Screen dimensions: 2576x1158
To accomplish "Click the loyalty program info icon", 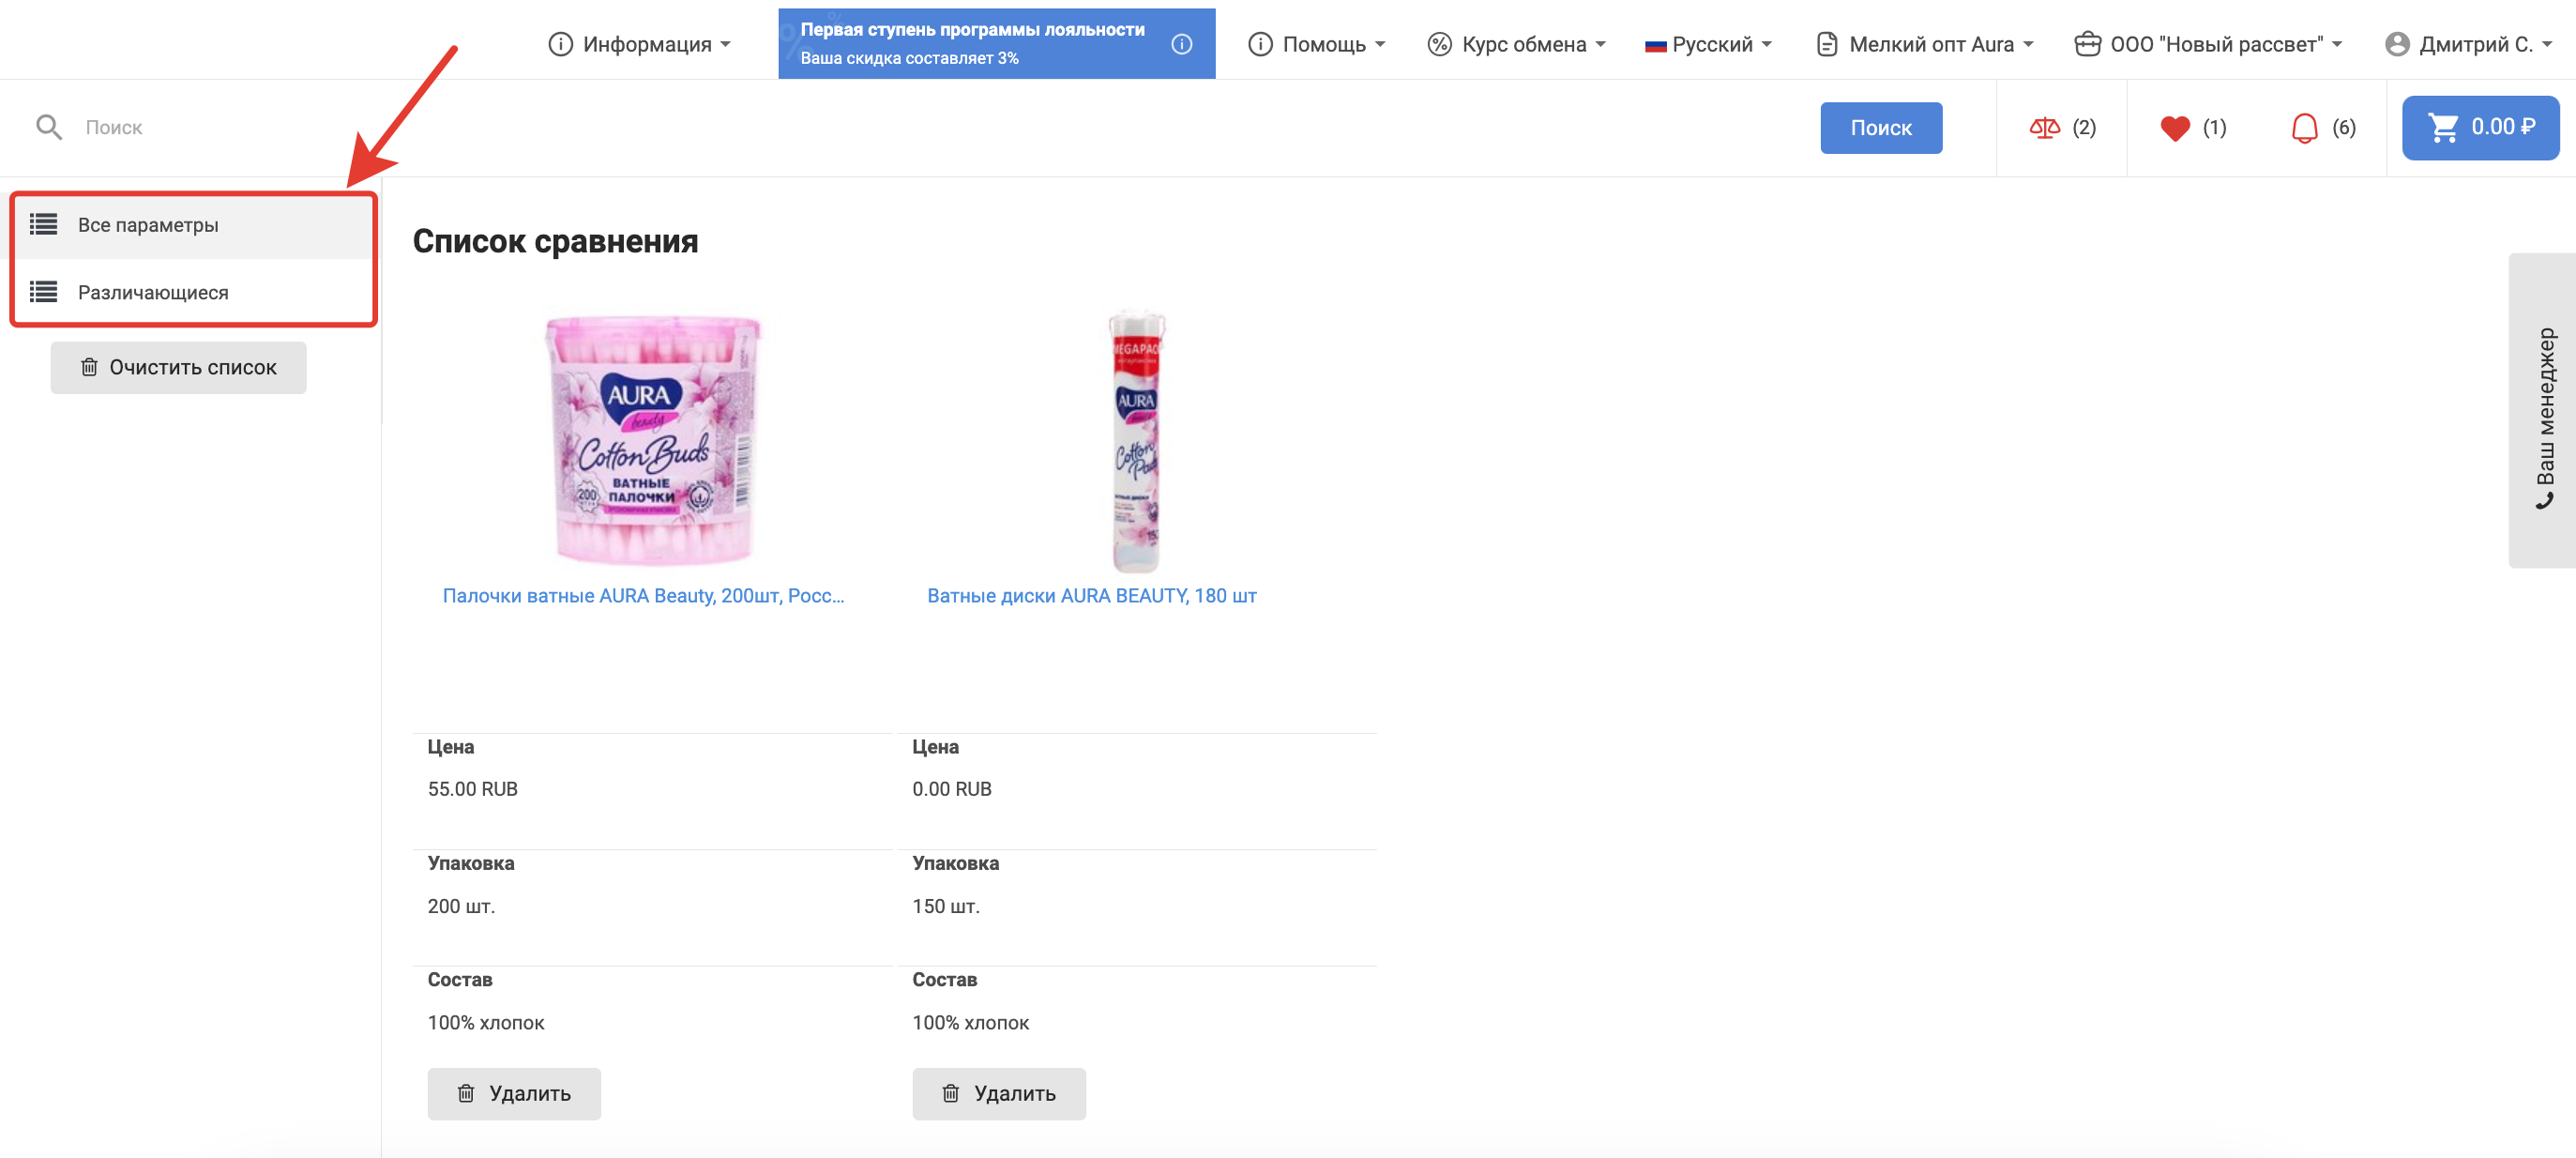I will pyautogui.click(x=1181, y=44).
